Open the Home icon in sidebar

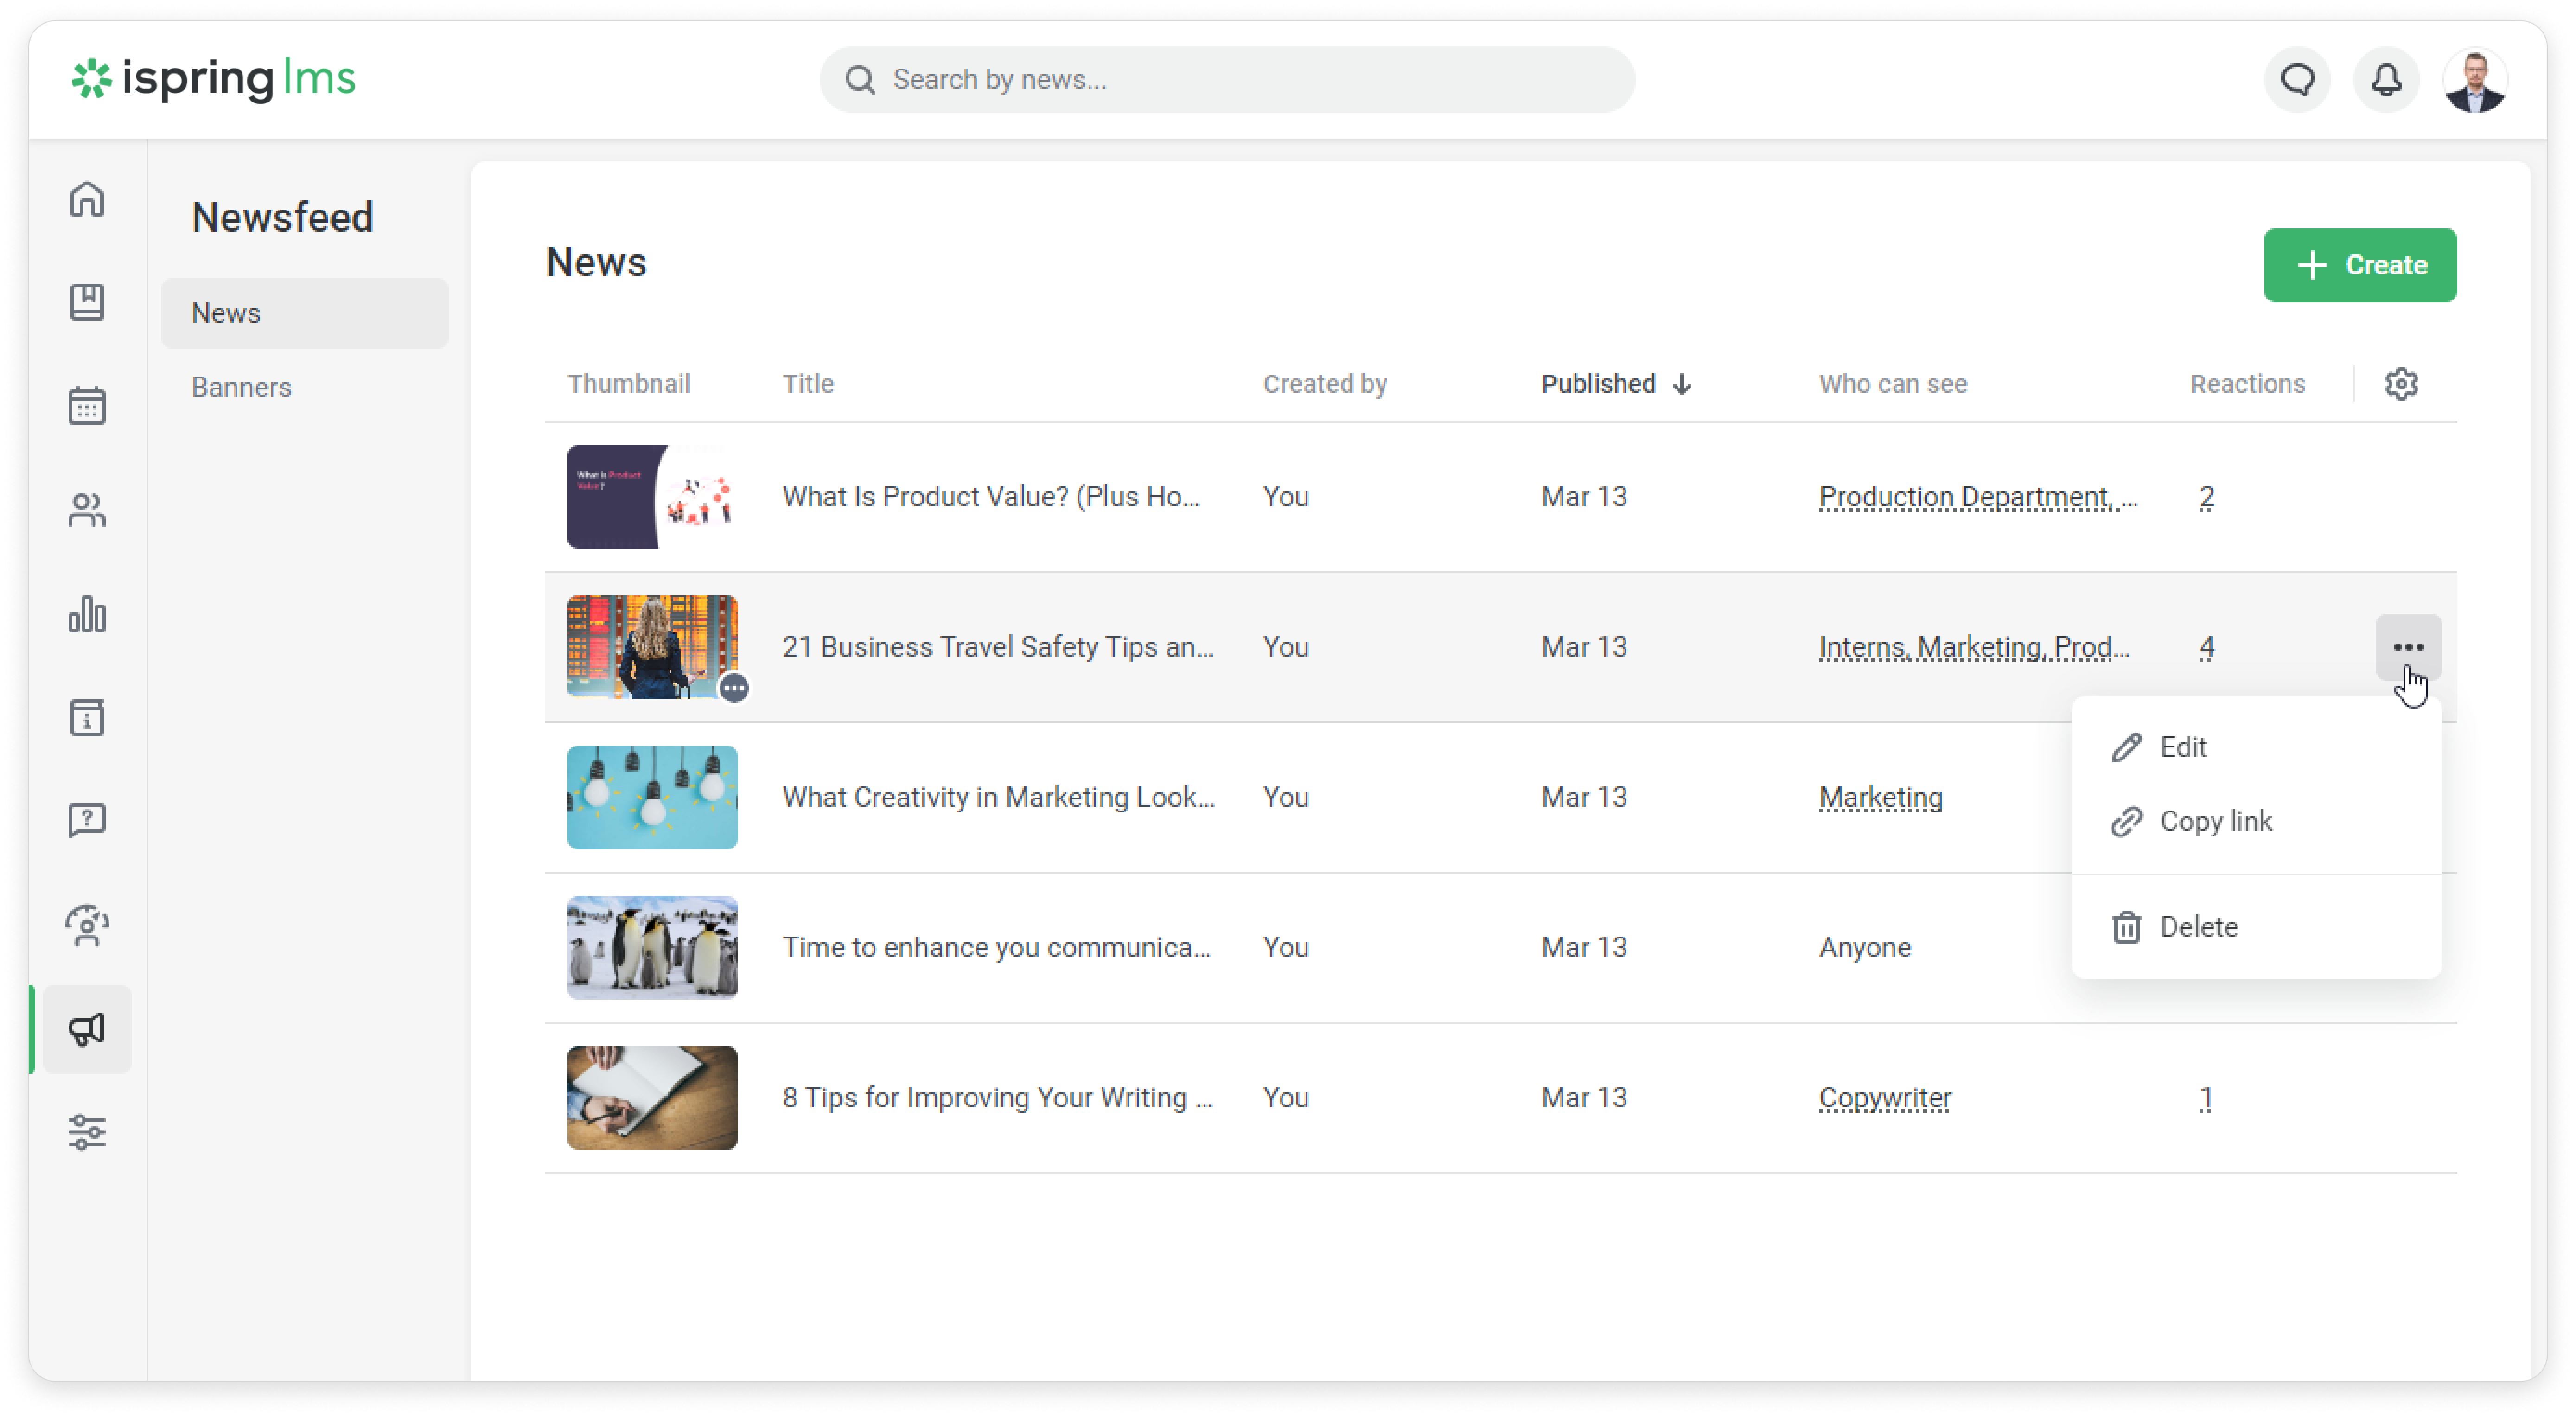pos(87,199)
